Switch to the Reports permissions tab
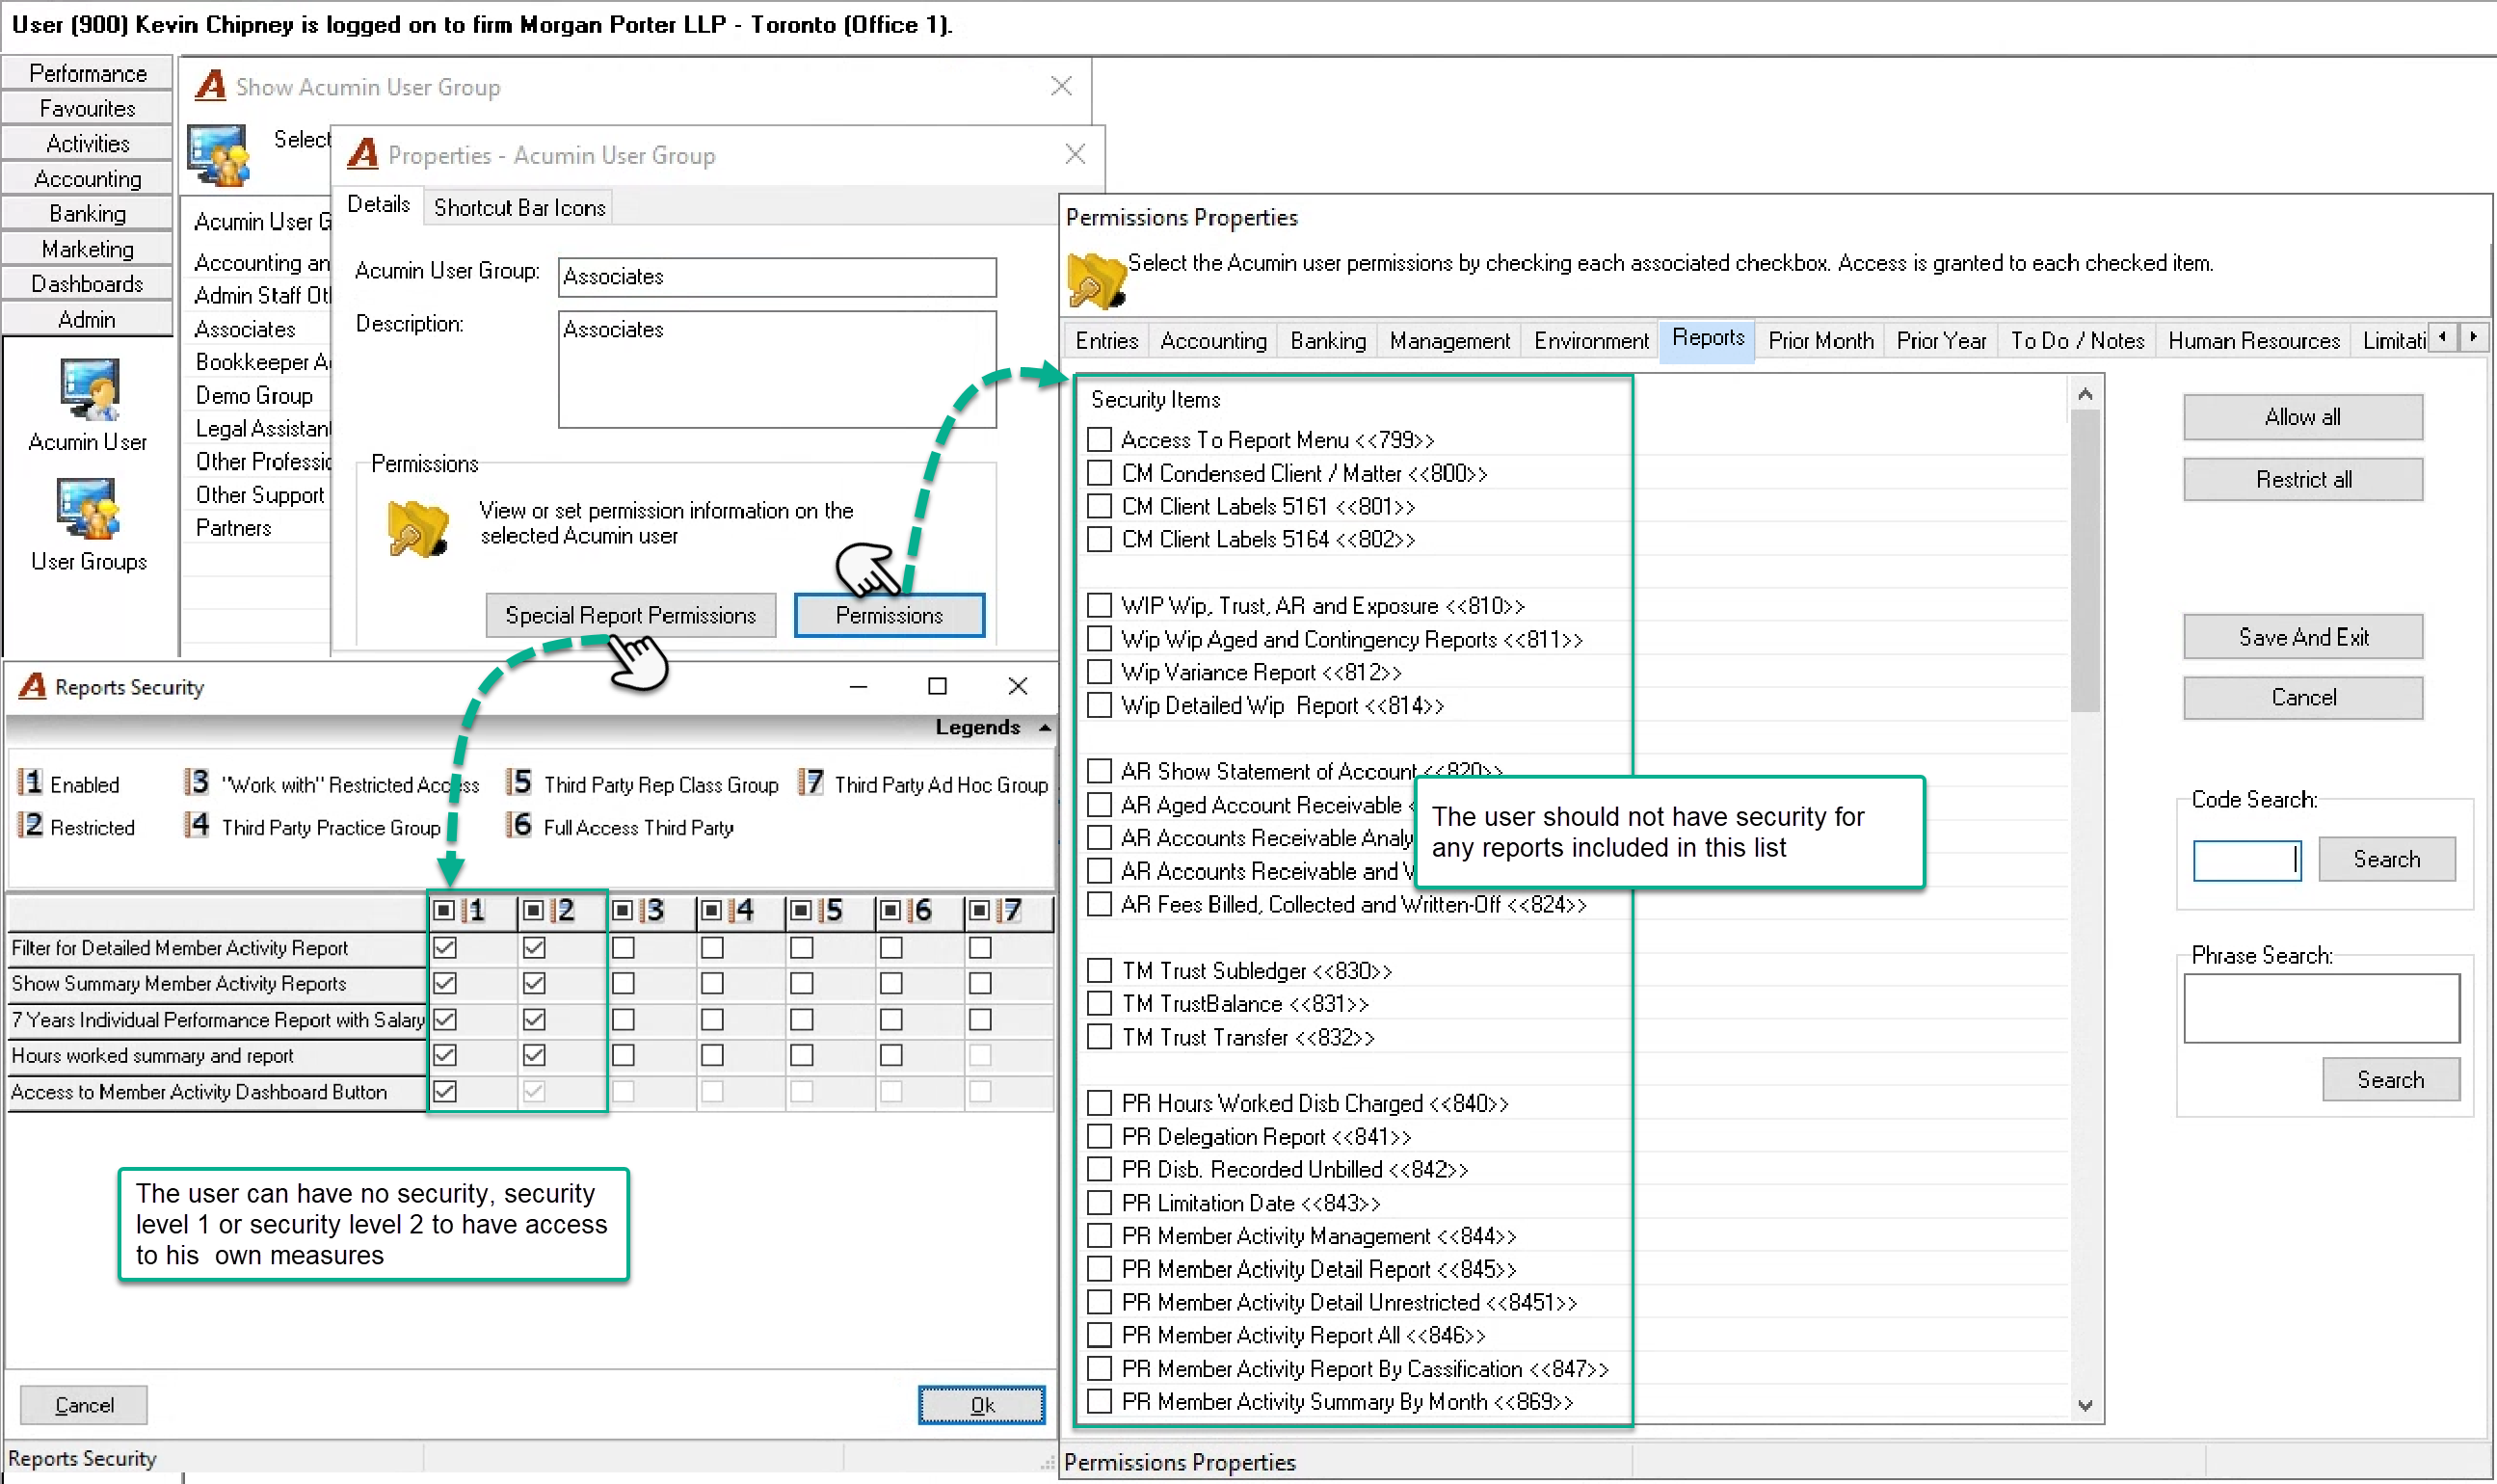Viewport: 2497px width, 1484px height. click(1708, 339)
